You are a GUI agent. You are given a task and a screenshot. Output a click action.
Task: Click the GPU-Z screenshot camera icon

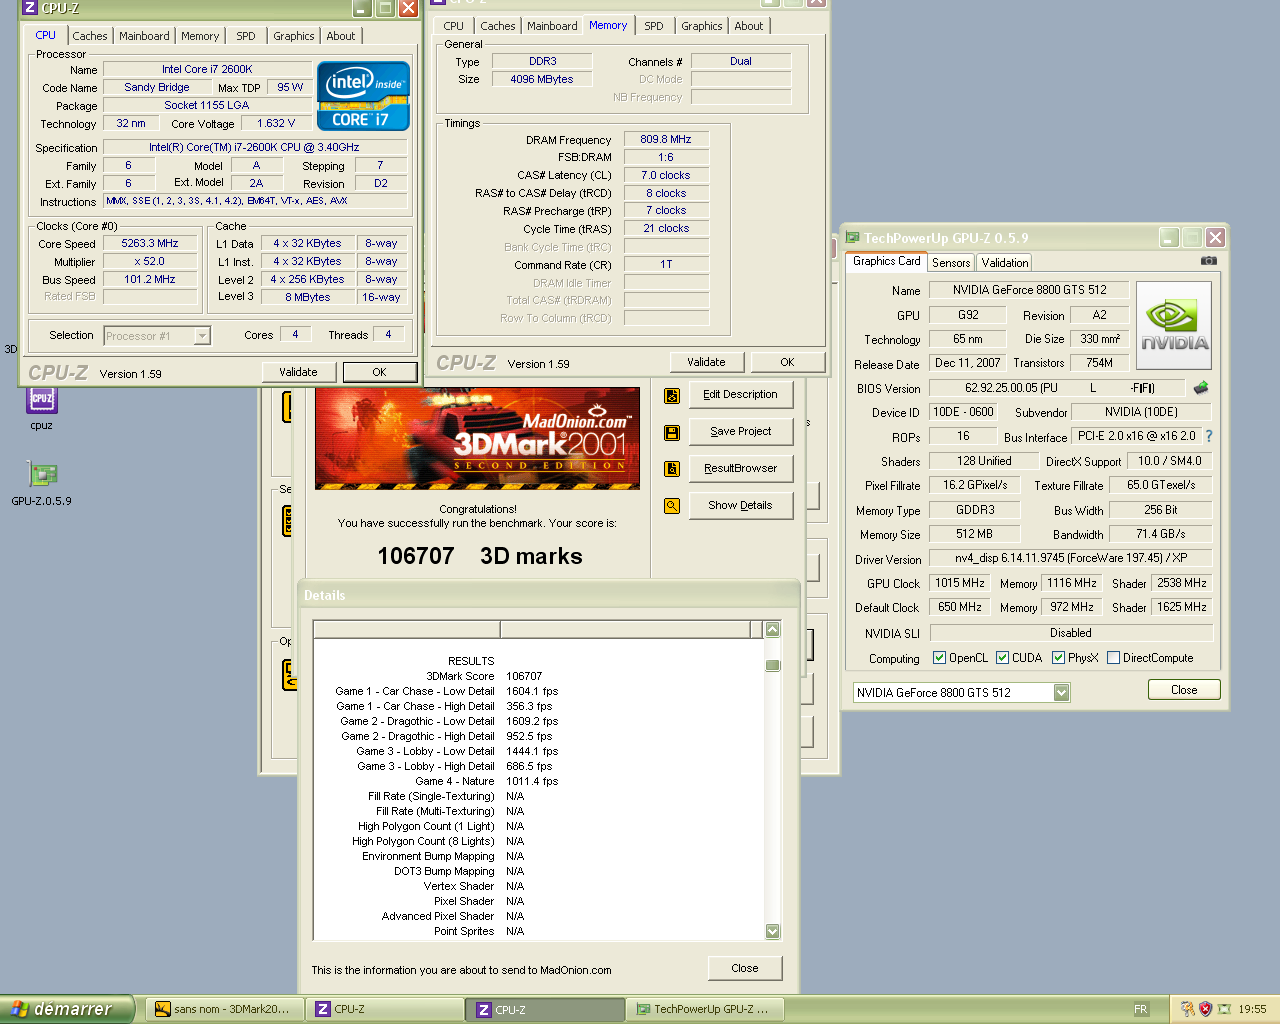point(1209,261)
